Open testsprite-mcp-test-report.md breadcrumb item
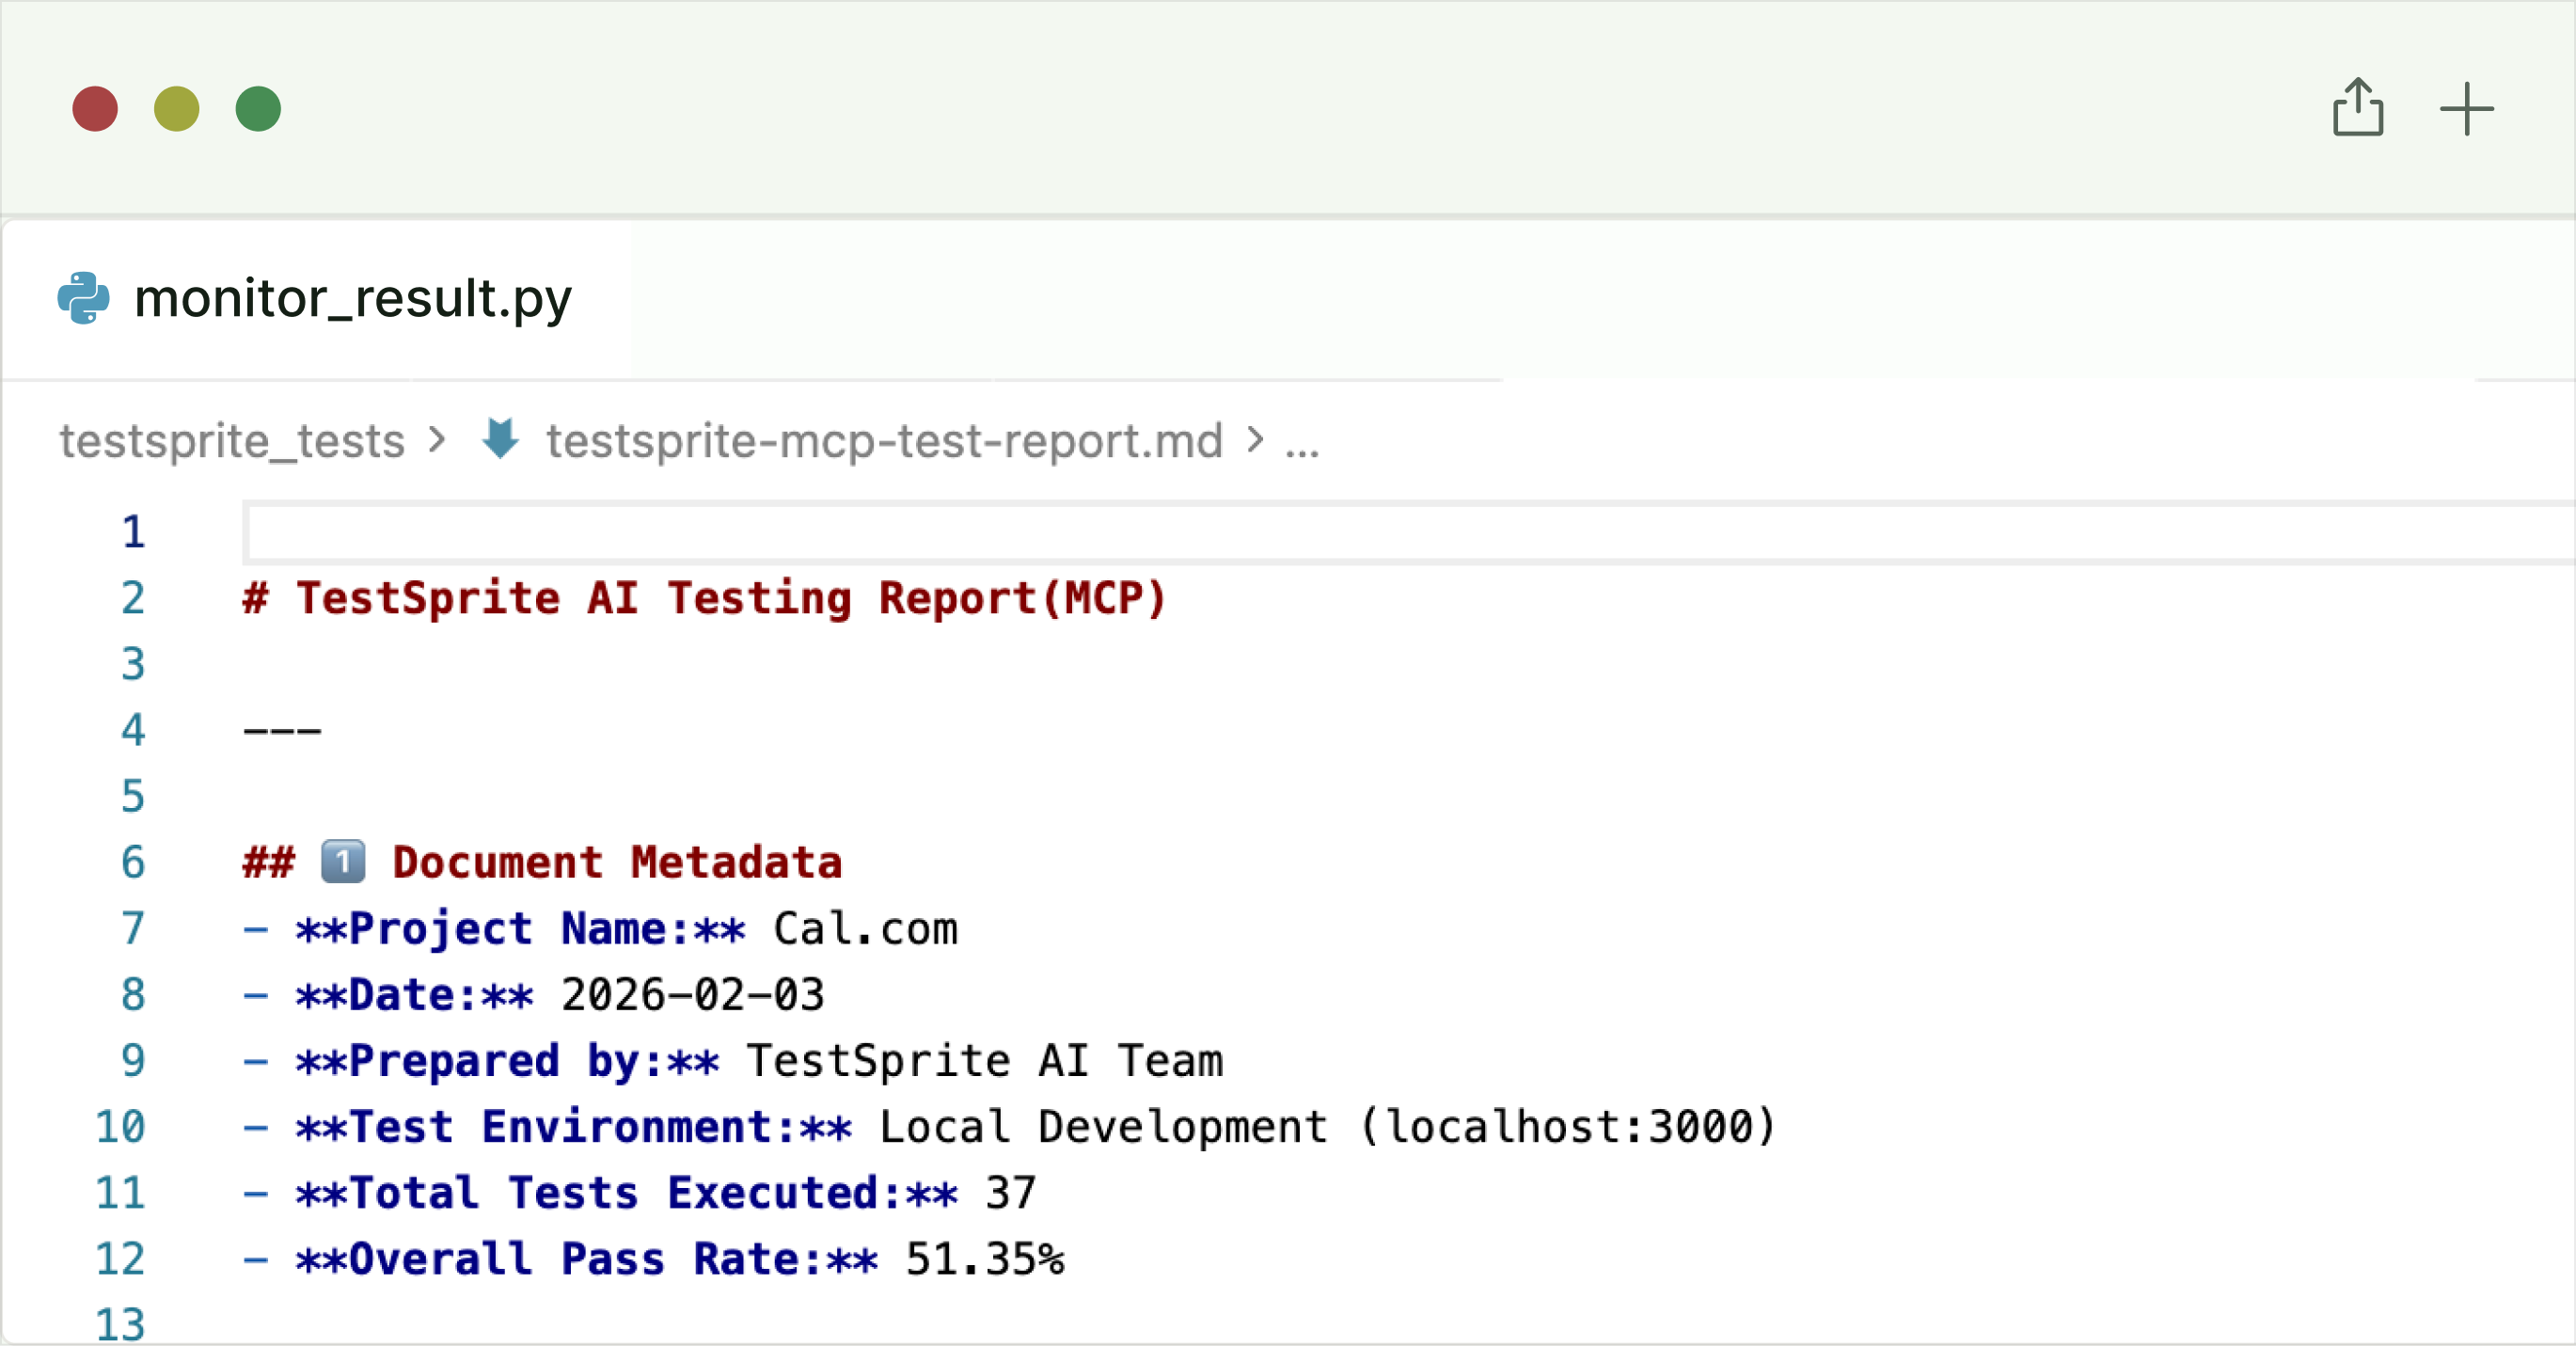This screenshot has height=1346, width=2576. pyautogui.click(x=884, y=441)
